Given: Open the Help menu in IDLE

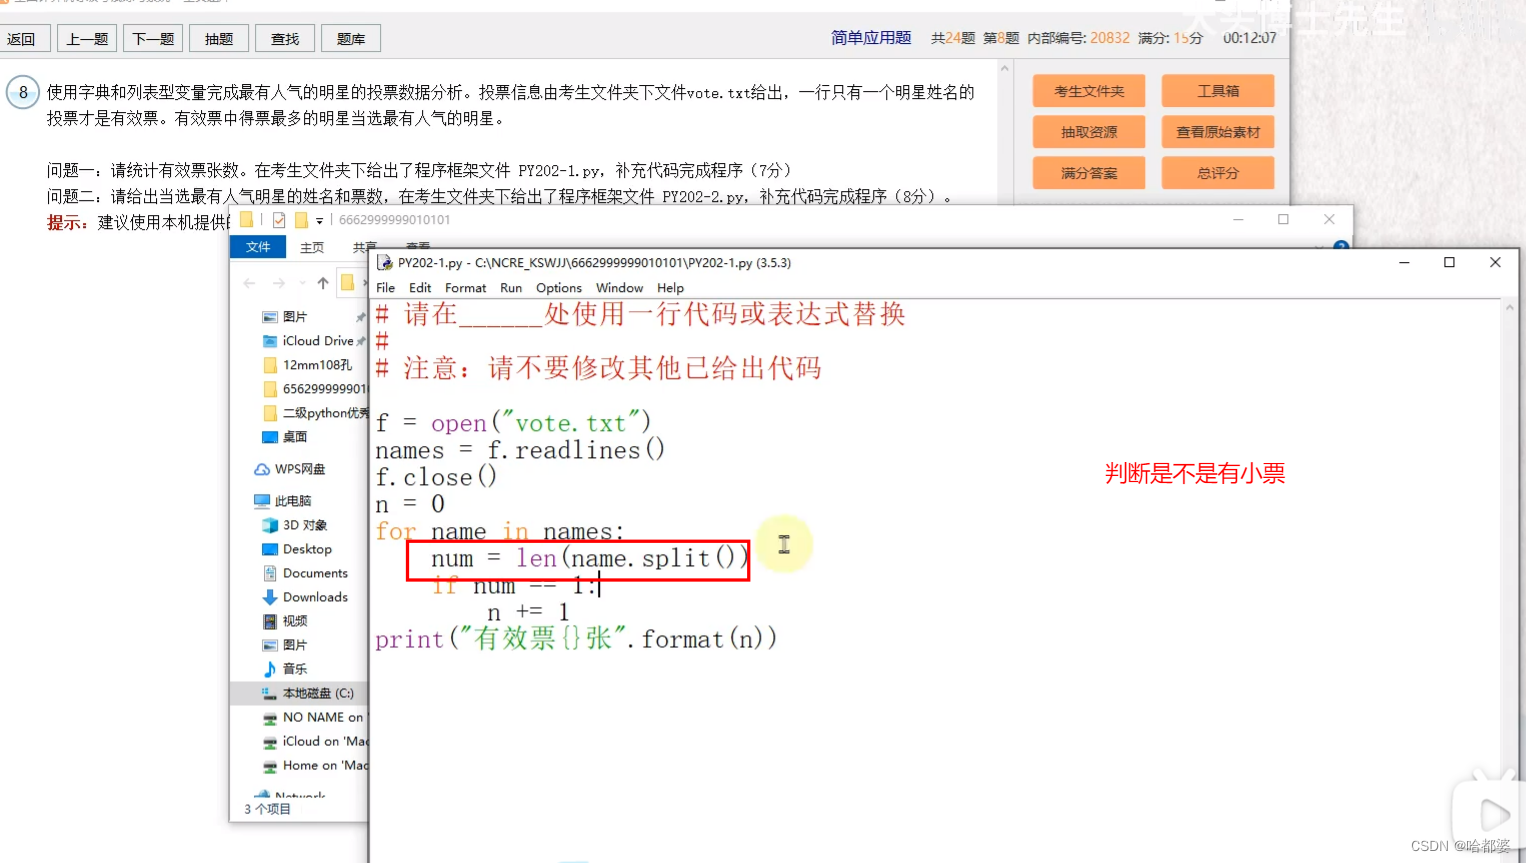Looking at the screenshot, I should pyautogui.click(x=670, y=288).
